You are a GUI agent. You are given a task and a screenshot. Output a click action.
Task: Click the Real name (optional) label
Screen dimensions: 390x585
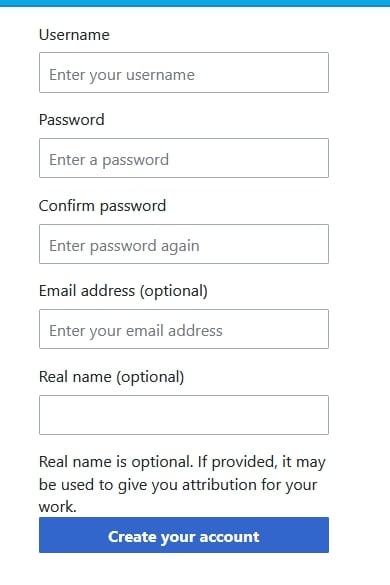(112, 377)
